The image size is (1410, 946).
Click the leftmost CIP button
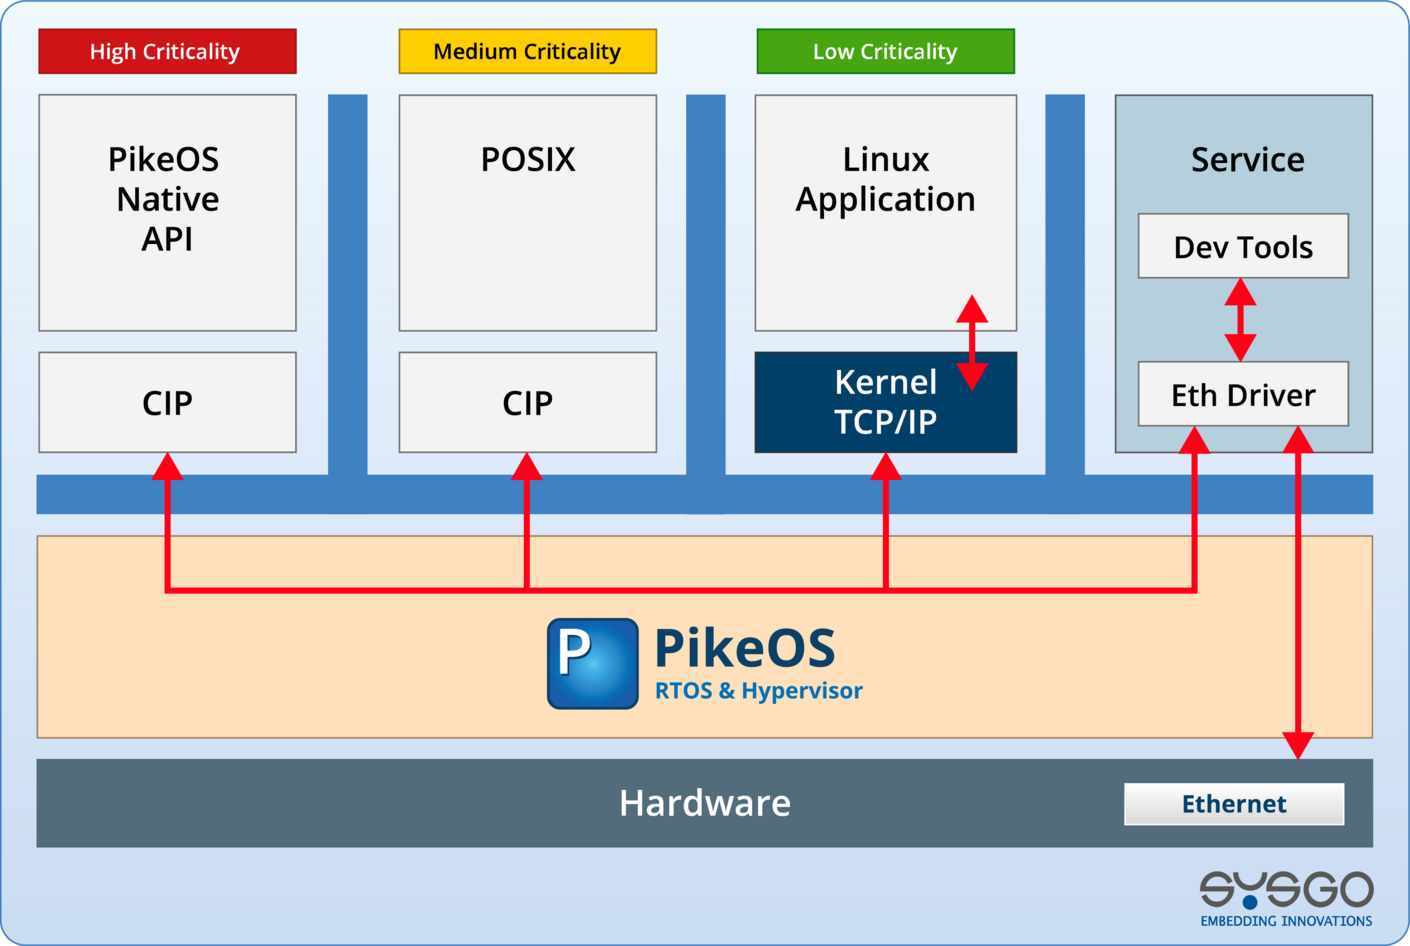167,402
